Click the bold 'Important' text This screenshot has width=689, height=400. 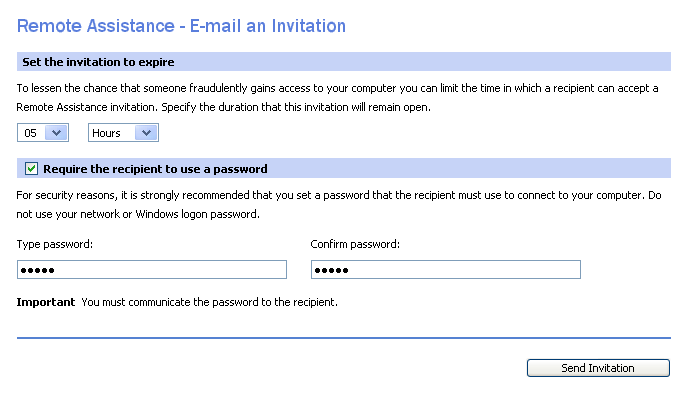pyautogui.click(x=46, y=301)
